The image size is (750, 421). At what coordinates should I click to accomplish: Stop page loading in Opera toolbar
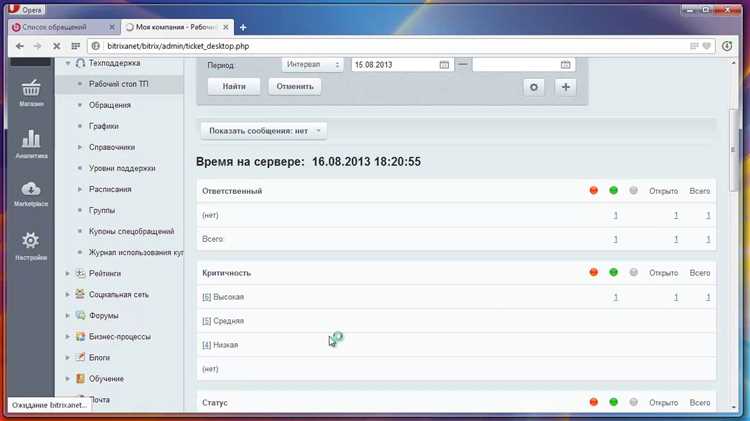[x=56, y=46]
